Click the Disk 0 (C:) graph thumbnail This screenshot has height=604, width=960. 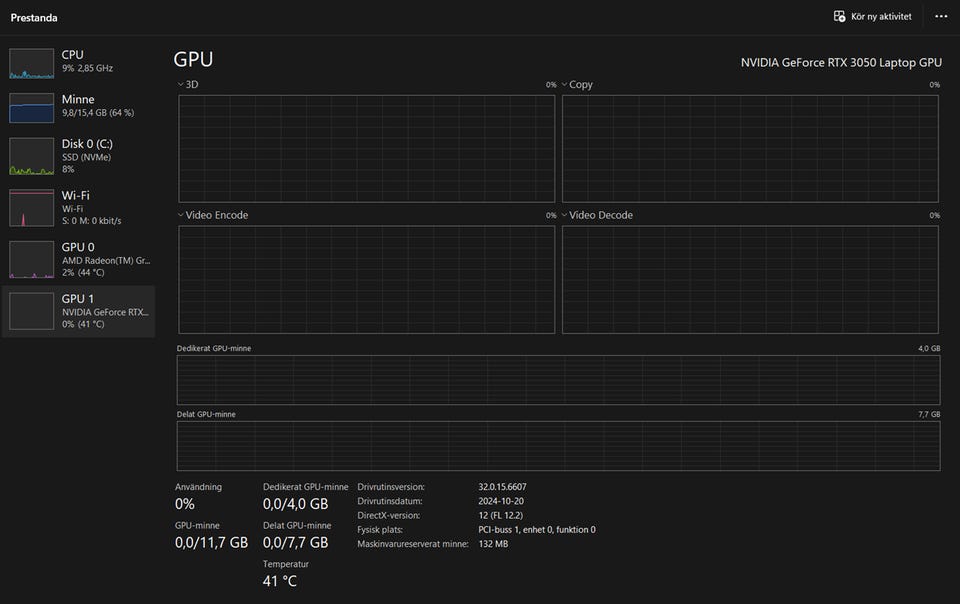(x=31, y=157)
